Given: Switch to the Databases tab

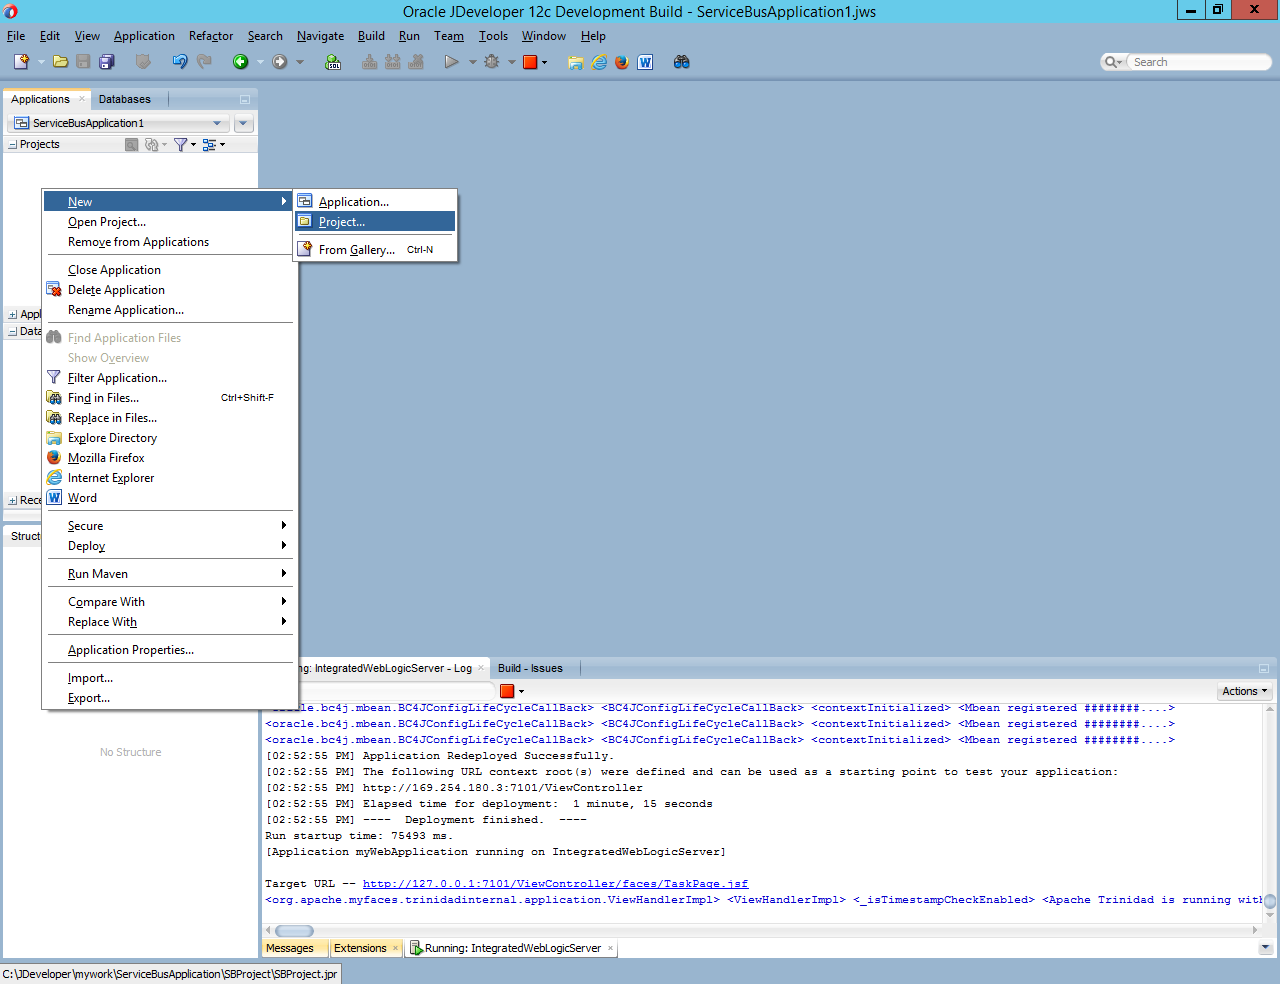Looking at the screenshot, I should (125, 99).
